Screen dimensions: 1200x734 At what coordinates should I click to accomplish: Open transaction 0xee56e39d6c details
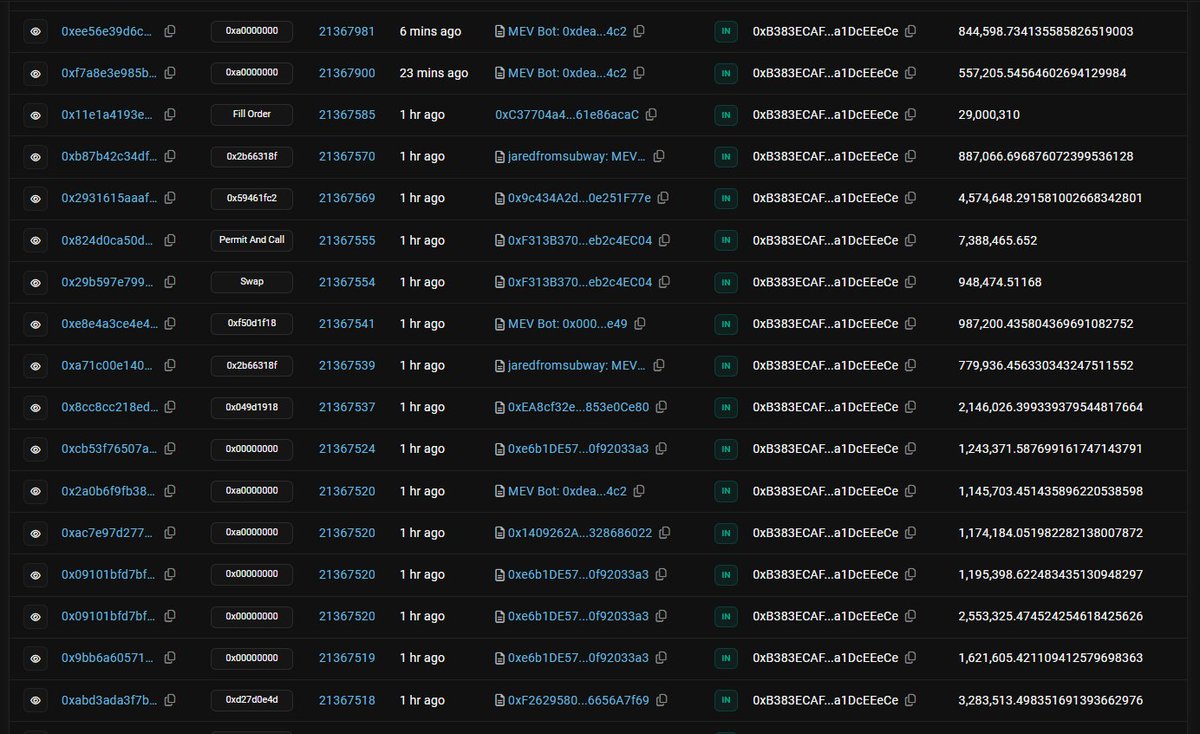pyautogui.click(x=107, y=32)
